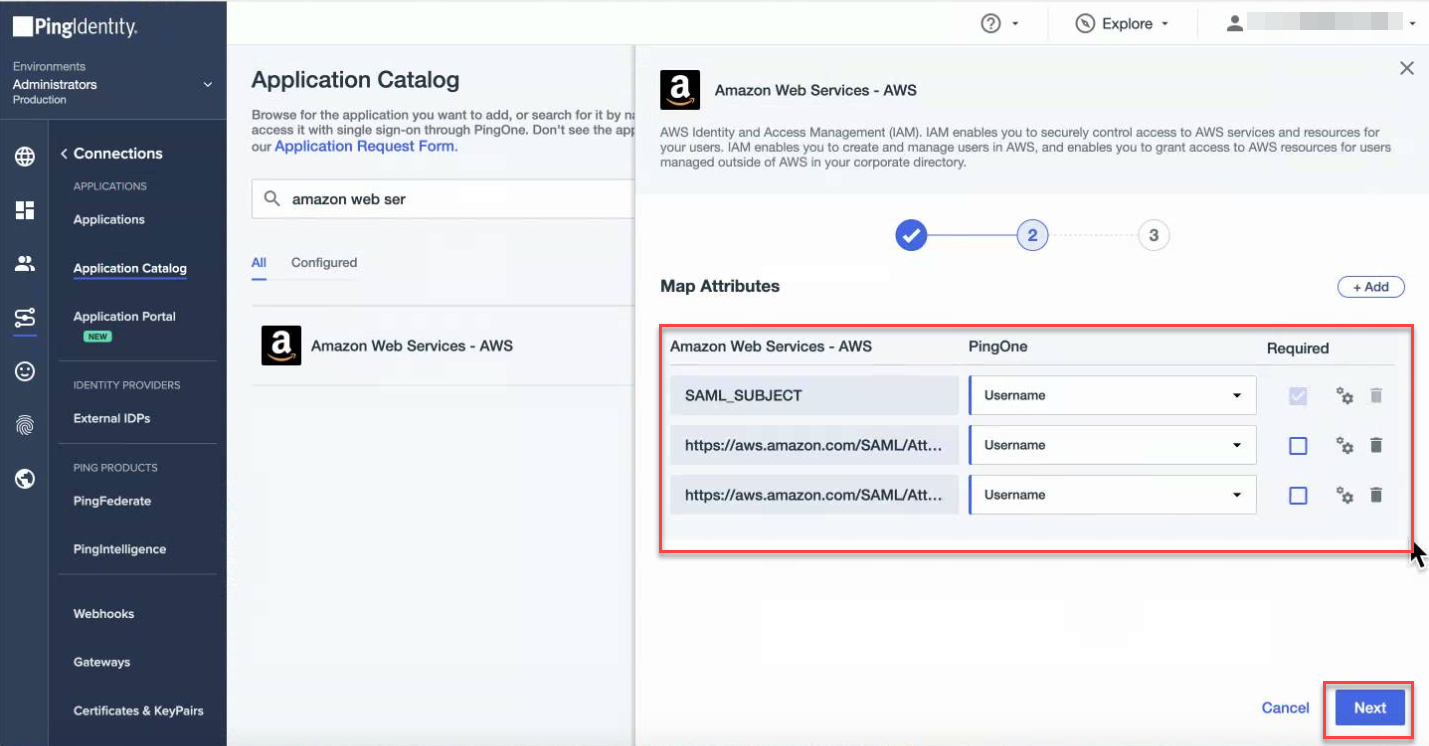Click the Amazon AWS logo in the panel header
Viewport: 1429px width, 746px height.
click(x=679, y=90)
